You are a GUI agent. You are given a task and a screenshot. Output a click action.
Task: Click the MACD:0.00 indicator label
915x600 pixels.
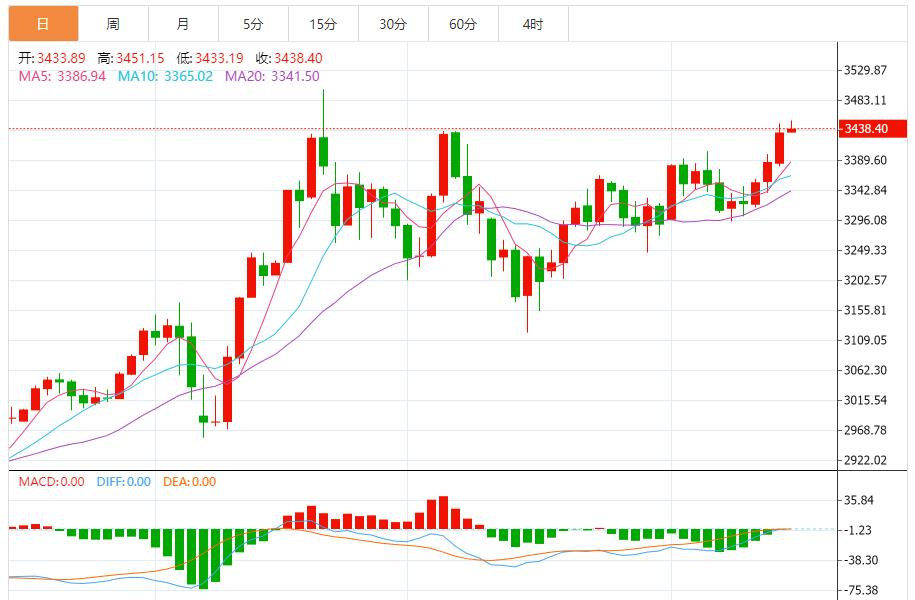pos(51,482)
